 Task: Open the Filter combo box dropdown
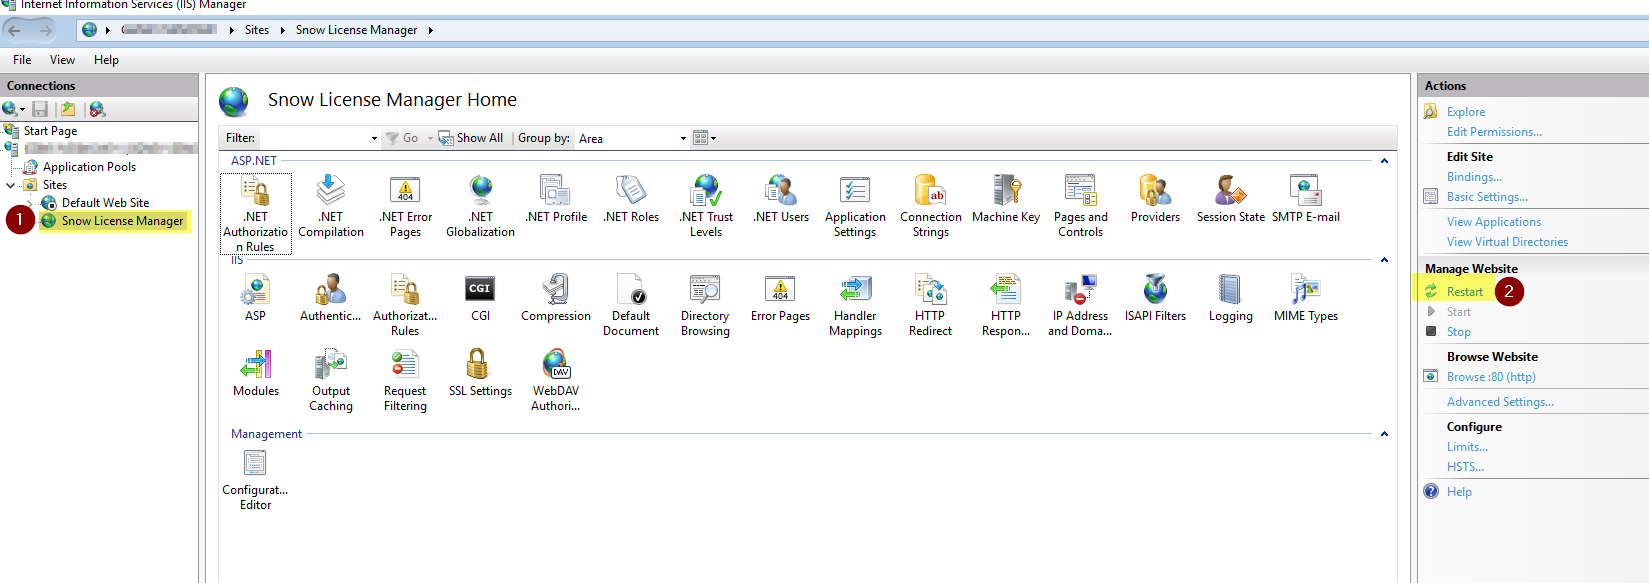tap(374, 138)
